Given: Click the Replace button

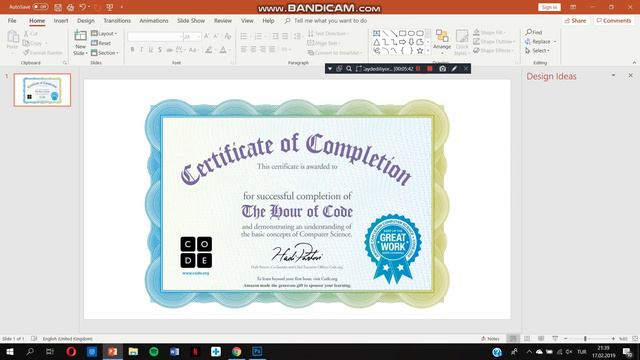Looking at the screenshot, I should click(538, 42).
